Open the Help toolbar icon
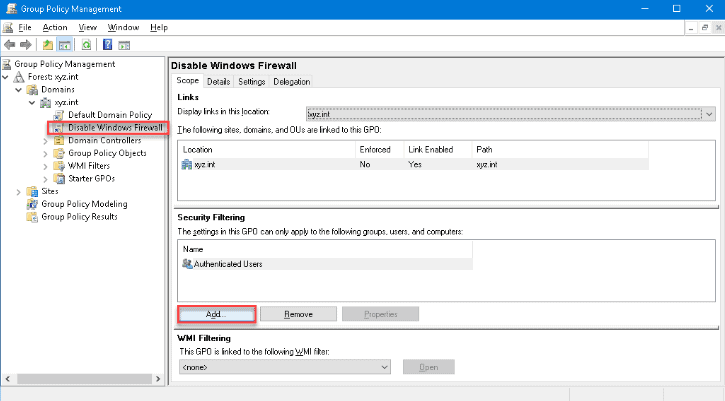 107,45
